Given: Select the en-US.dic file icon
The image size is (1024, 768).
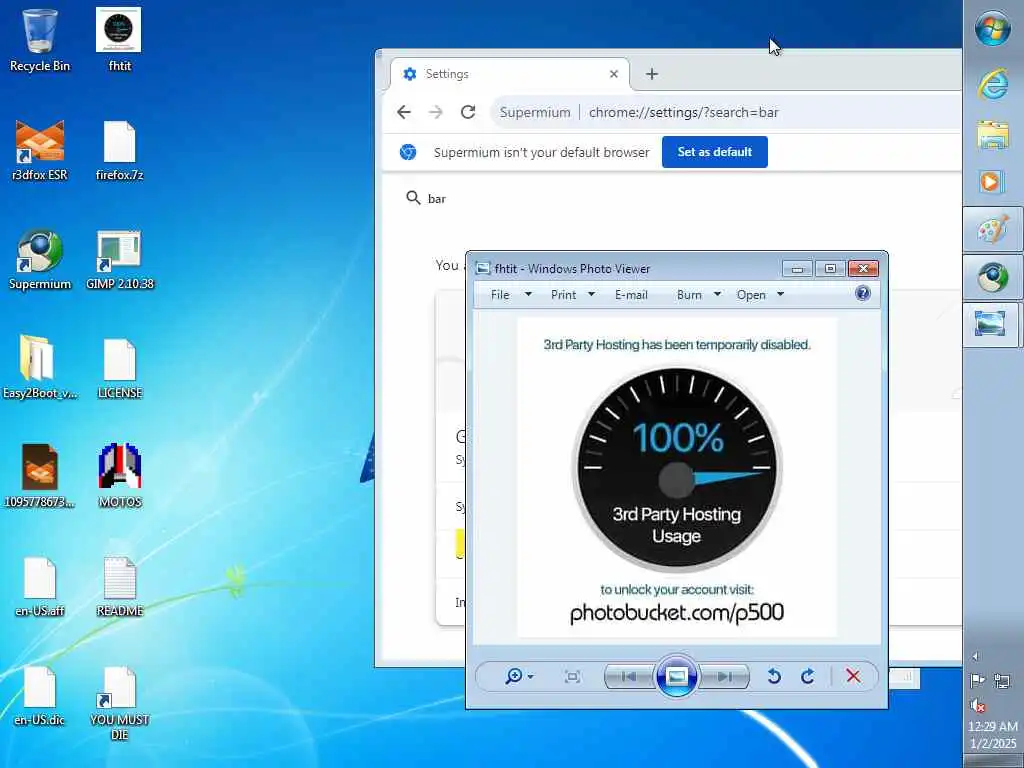Looking at the screenshot, I should pyautogui.click(x=40, y=695).
